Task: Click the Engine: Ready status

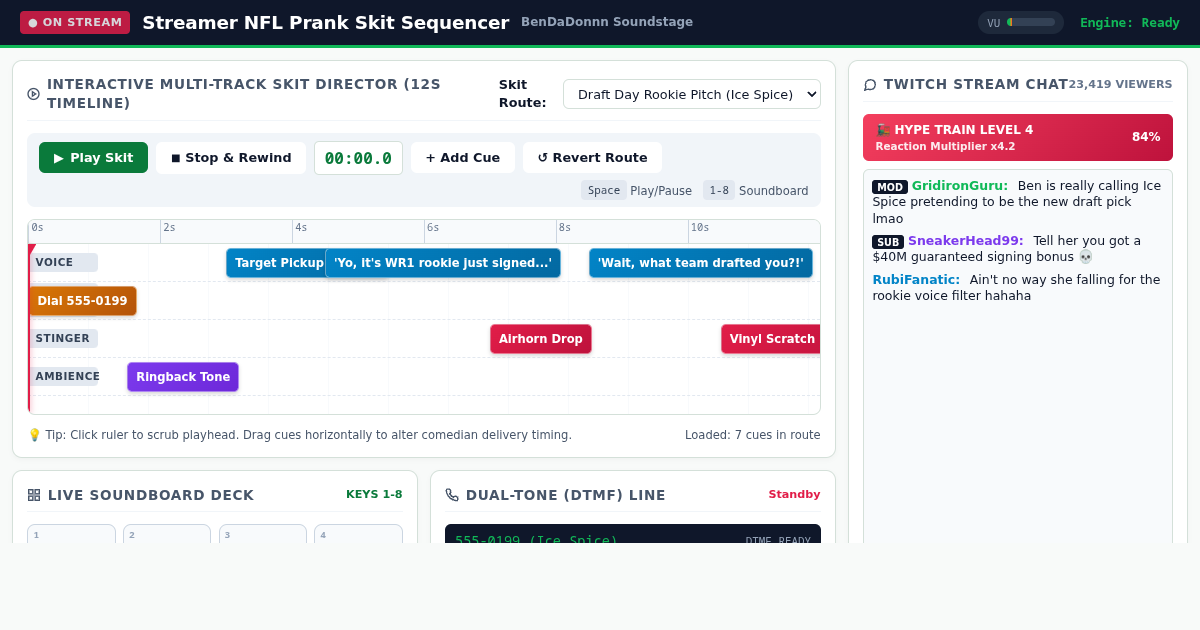Action: (1130, 22)
